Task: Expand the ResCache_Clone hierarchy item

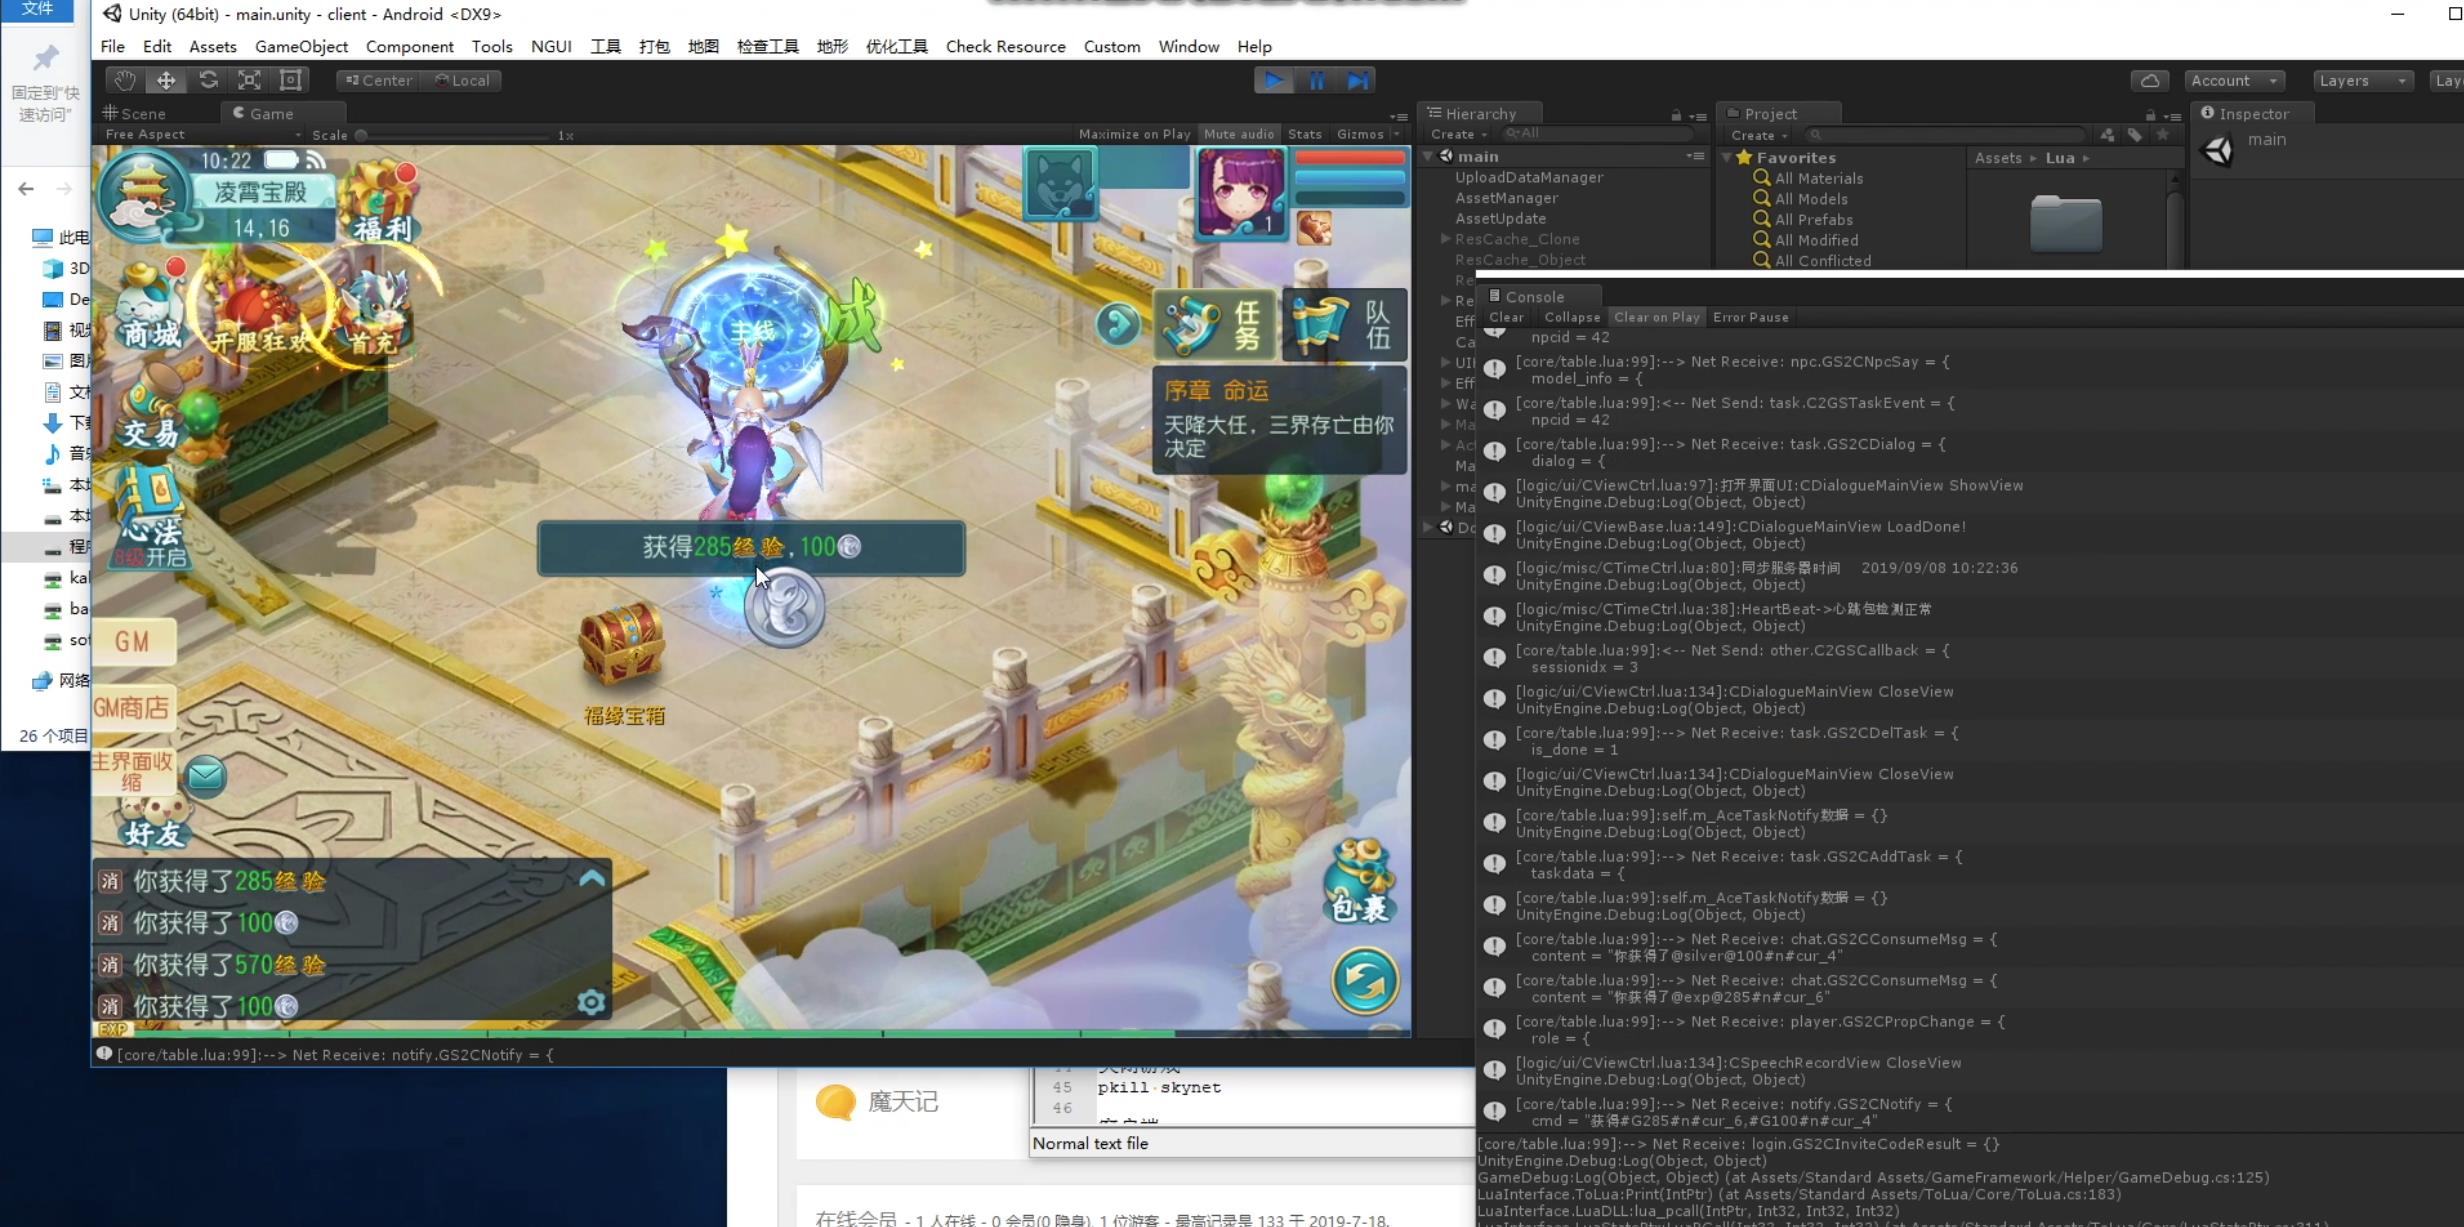Action: 1445,239
